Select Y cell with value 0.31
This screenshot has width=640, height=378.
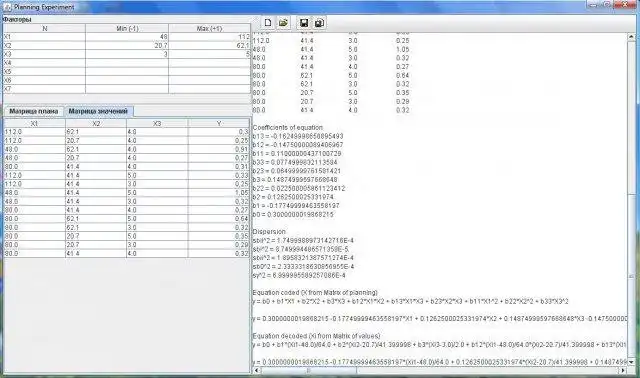coord(219,167)
